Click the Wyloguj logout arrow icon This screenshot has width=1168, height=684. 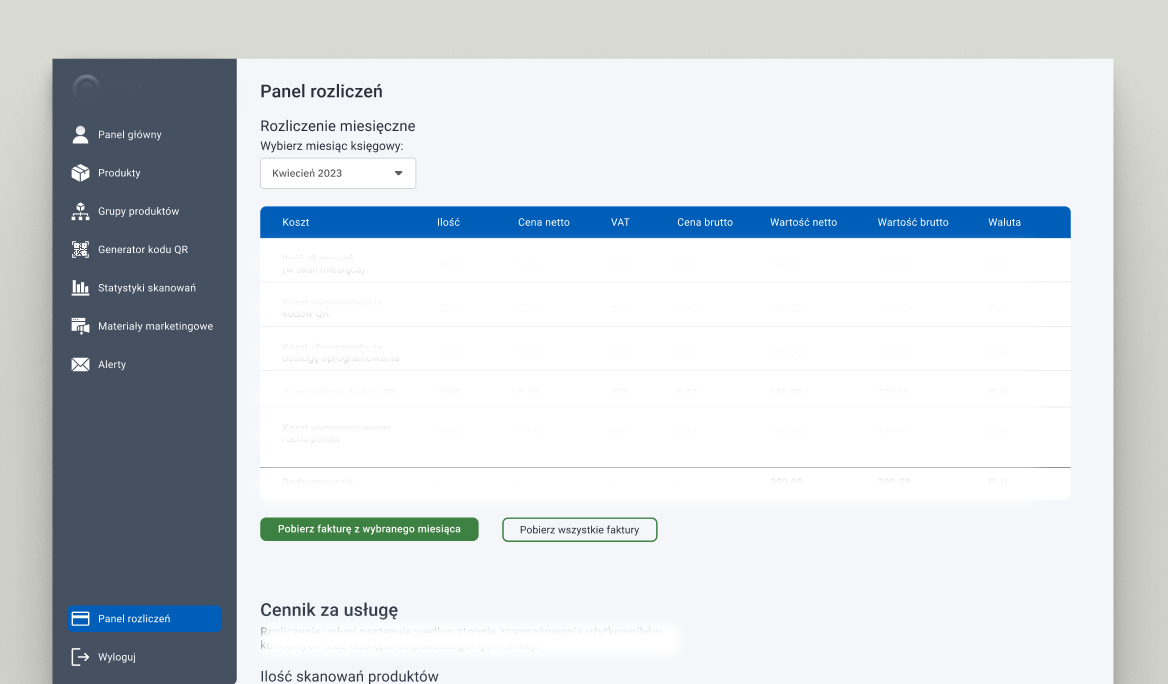[x=80, y=657]
